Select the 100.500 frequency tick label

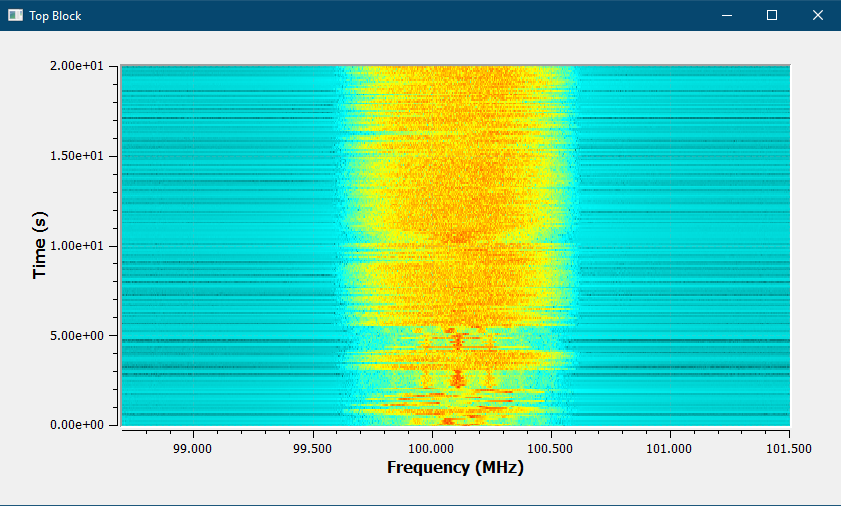(551, 449)
